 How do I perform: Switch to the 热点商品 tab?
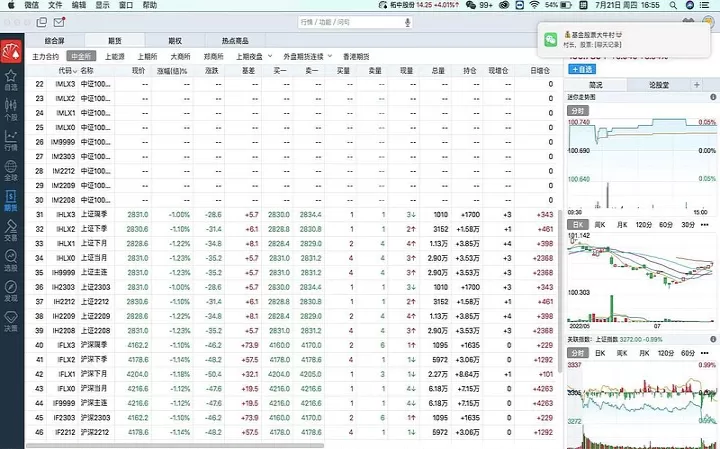(x=235, y=41)
